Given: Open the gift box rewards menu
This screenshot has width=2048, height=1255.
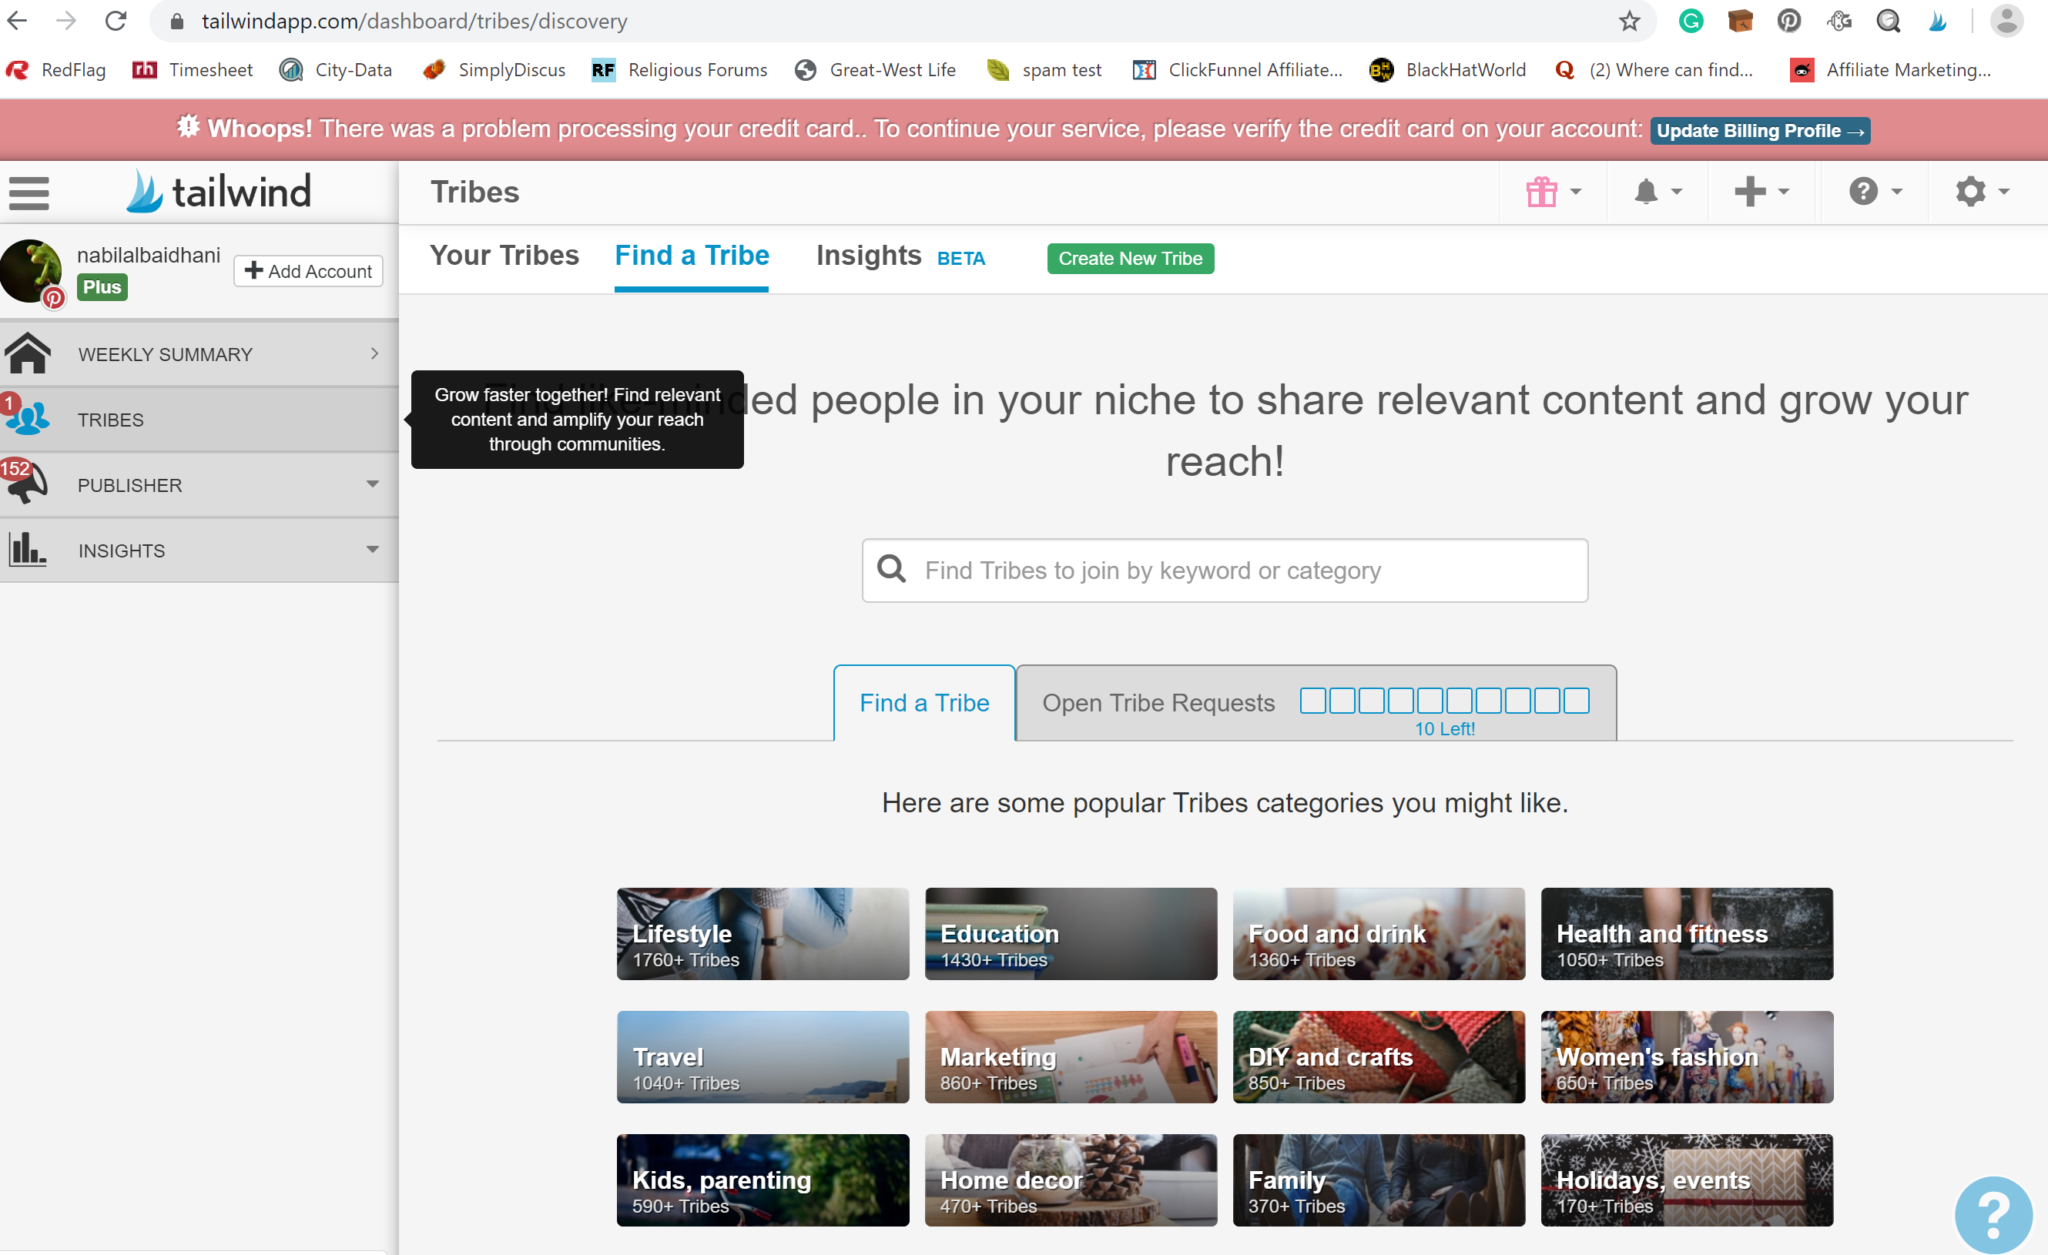Looking at the screenshot, I should pos(1553,191).
